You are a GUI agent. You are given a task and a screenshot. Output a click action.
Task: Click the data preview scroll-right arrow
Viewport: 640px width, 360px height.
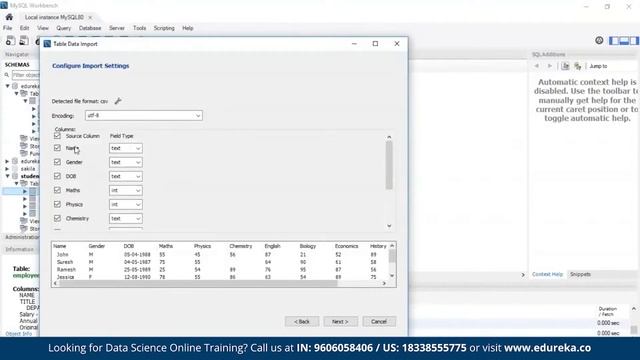pos(384,283)
